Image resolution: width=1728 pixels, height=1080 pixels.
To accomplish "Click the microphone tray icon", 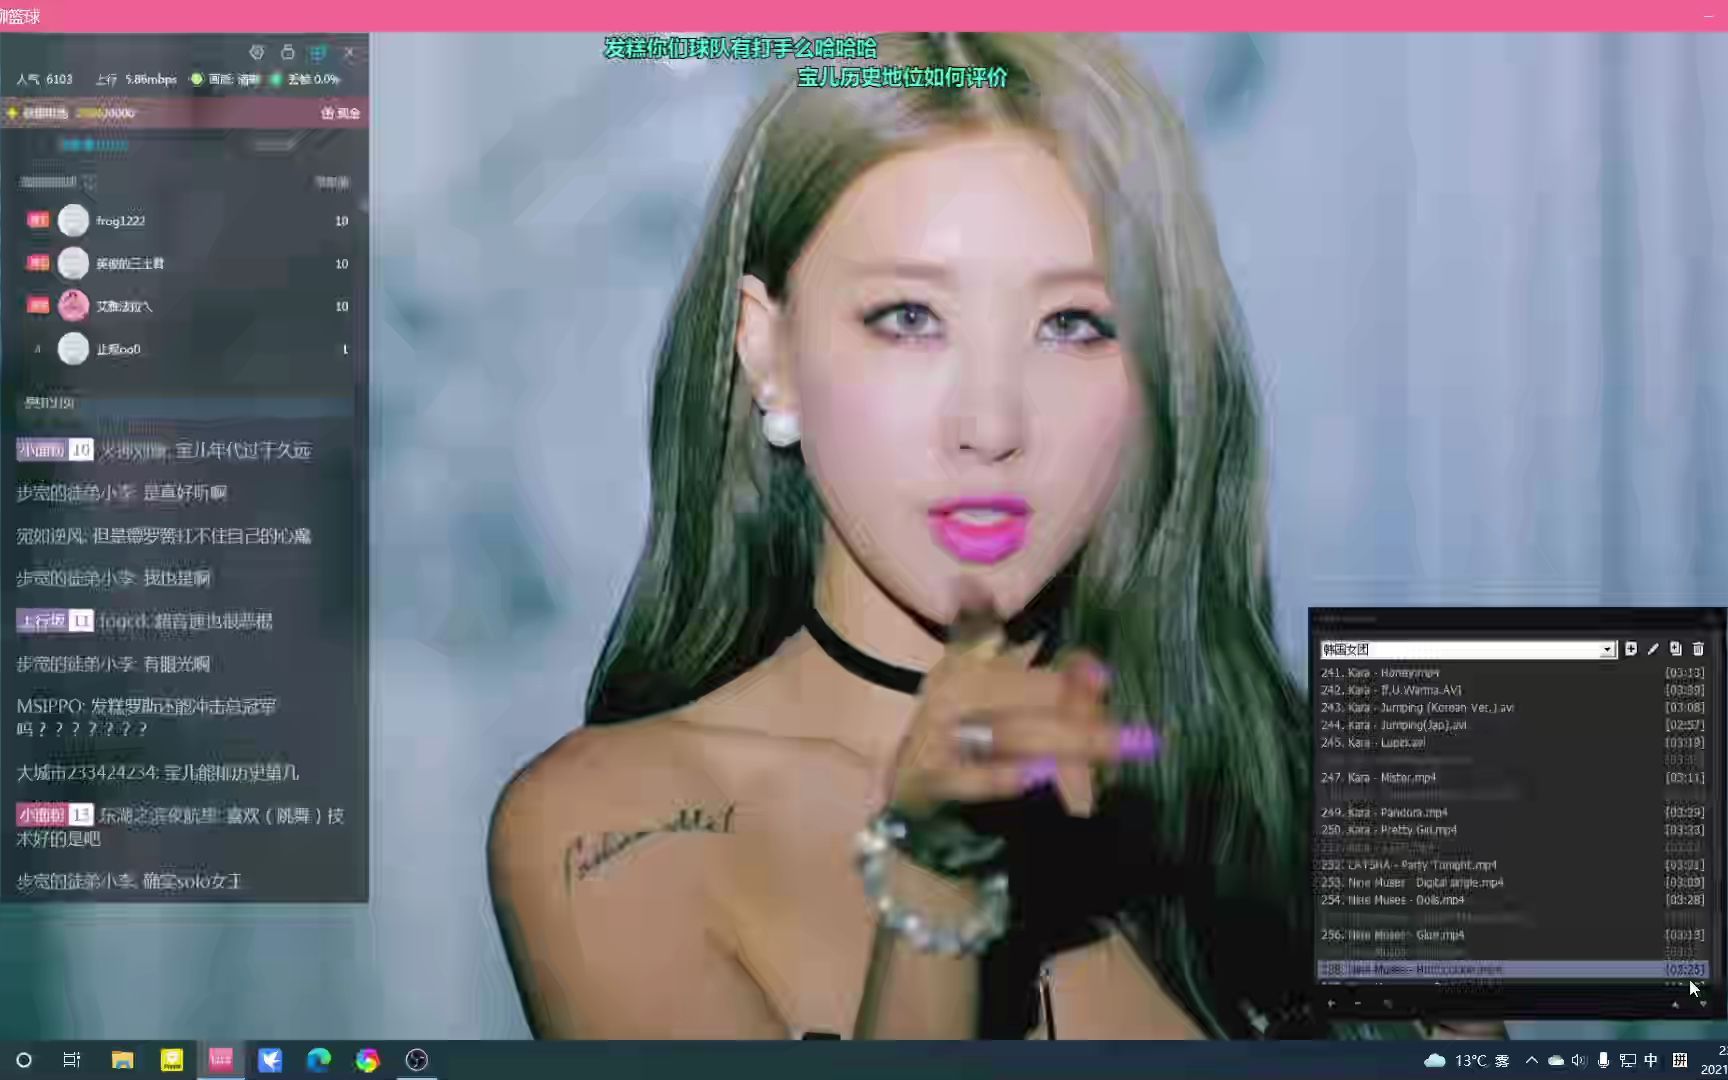I will point(1603,1060).
